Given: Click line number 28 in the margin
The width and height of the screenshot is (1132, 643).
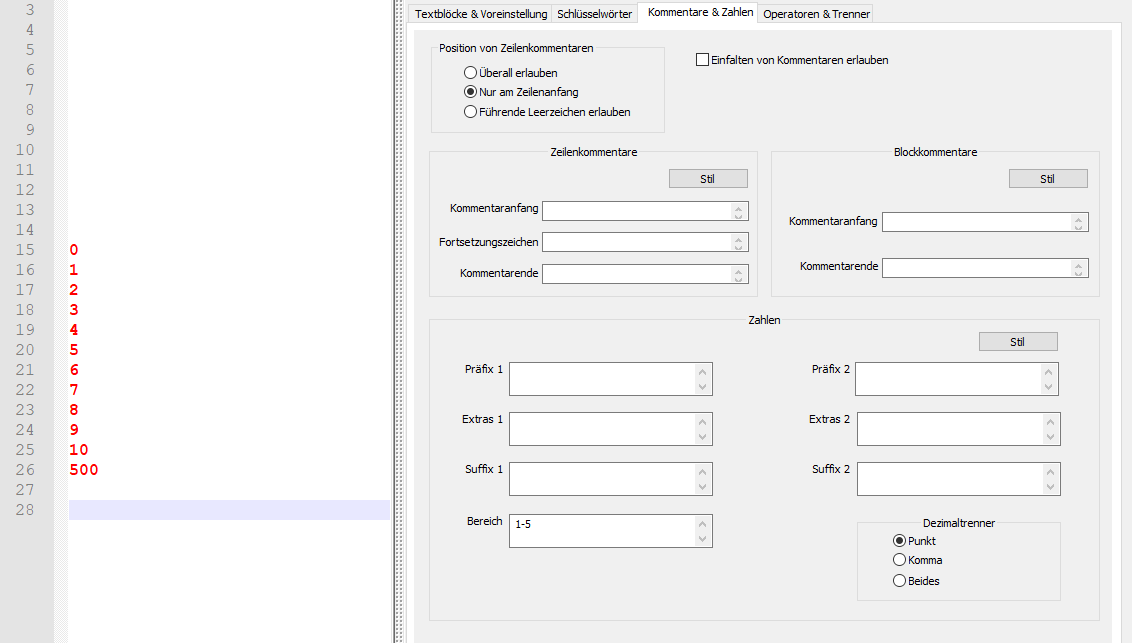Looking at the screenshot, I should click(x=25, y=510).
